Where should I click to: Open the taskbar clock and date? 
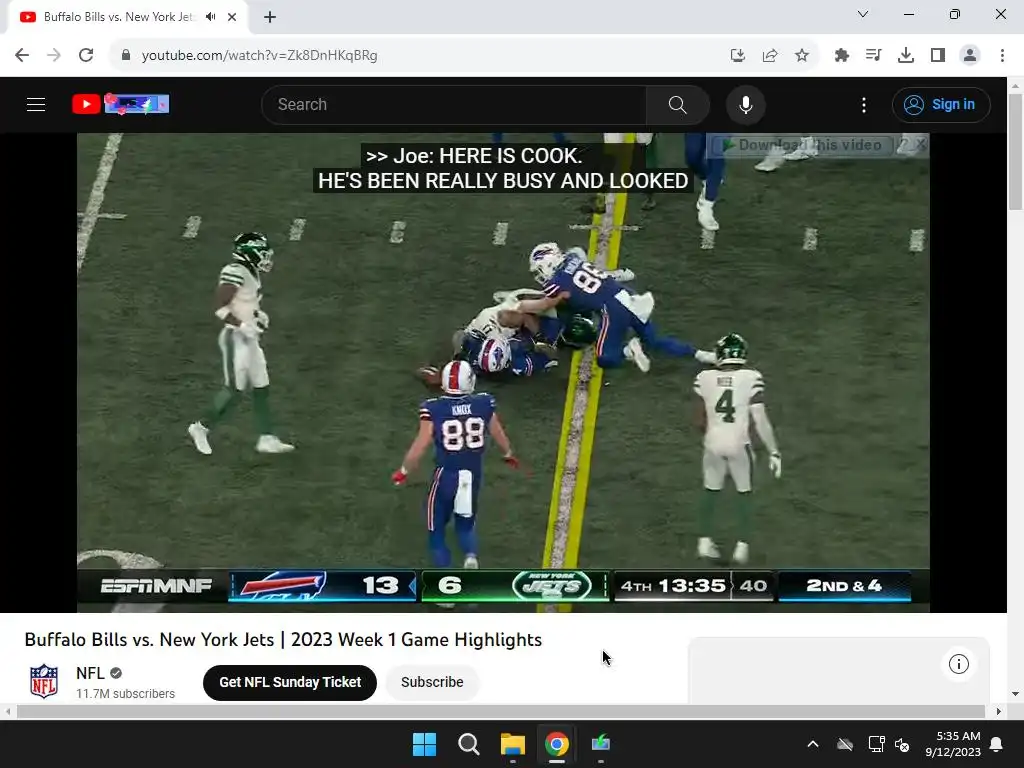point(953,744)
